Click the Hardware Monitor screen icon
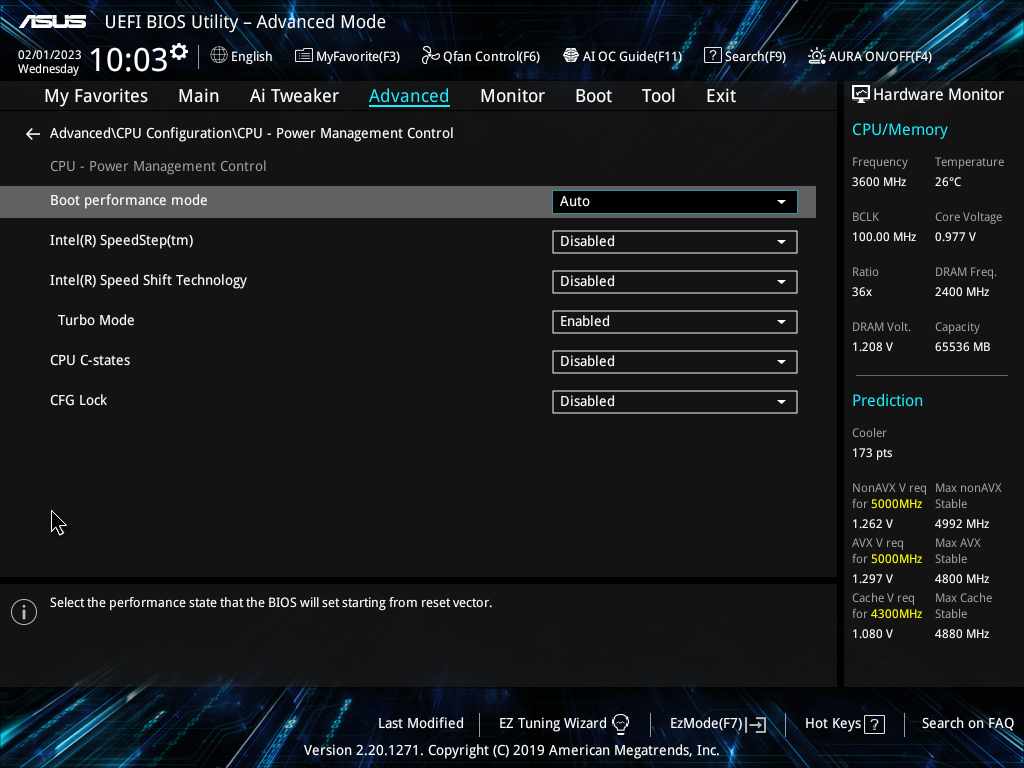Image resolution: width=1024 pixels, height=768 pixels. pos(861,95)
